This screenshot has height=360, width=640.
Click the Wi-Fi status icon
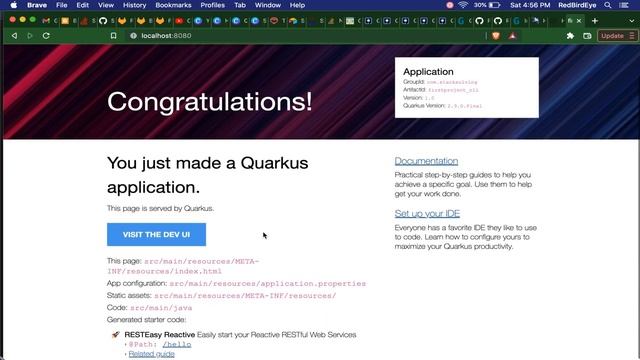pos(463,5)
